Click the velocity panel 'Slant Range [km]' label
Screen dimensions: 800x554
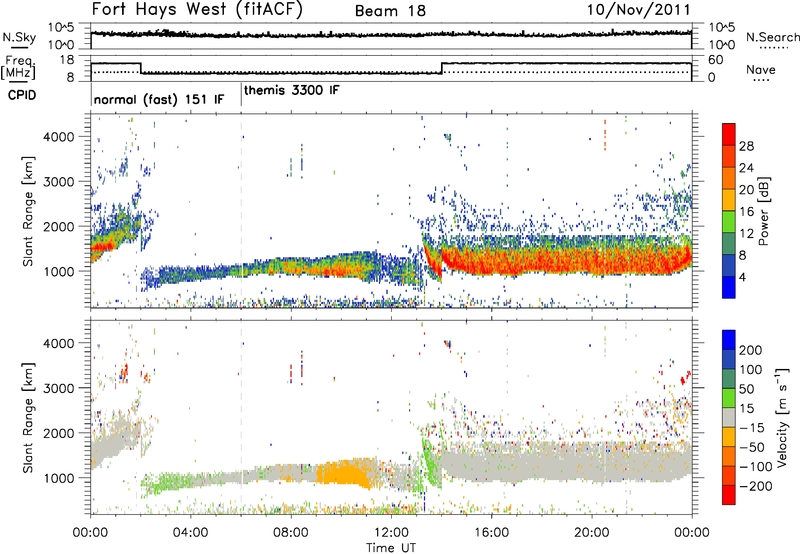(28, 417)
